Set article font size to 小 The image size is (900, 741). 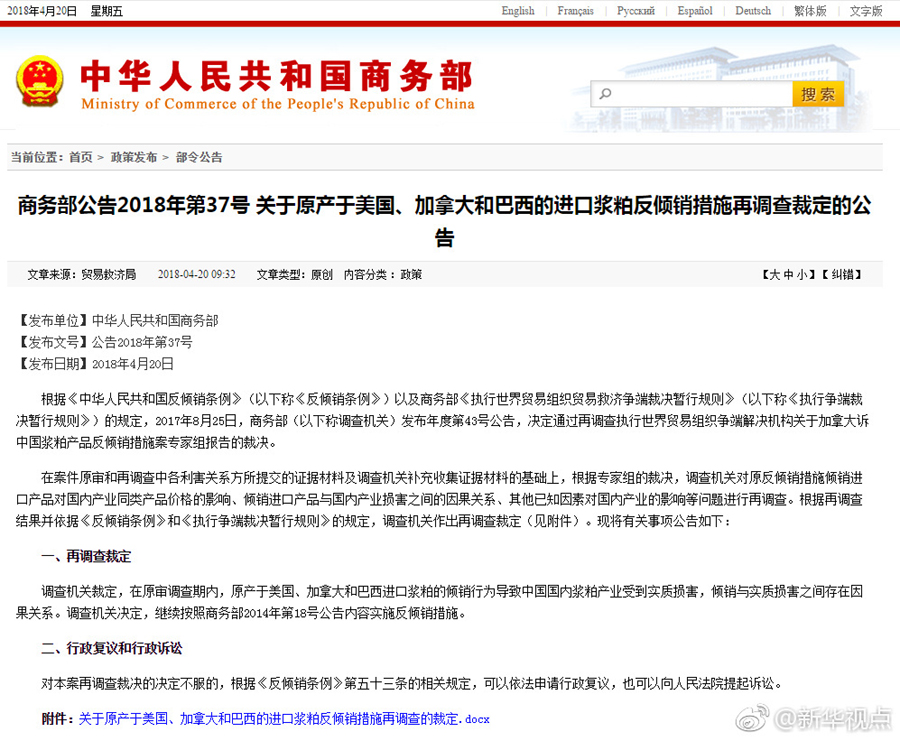click(802, 274)
